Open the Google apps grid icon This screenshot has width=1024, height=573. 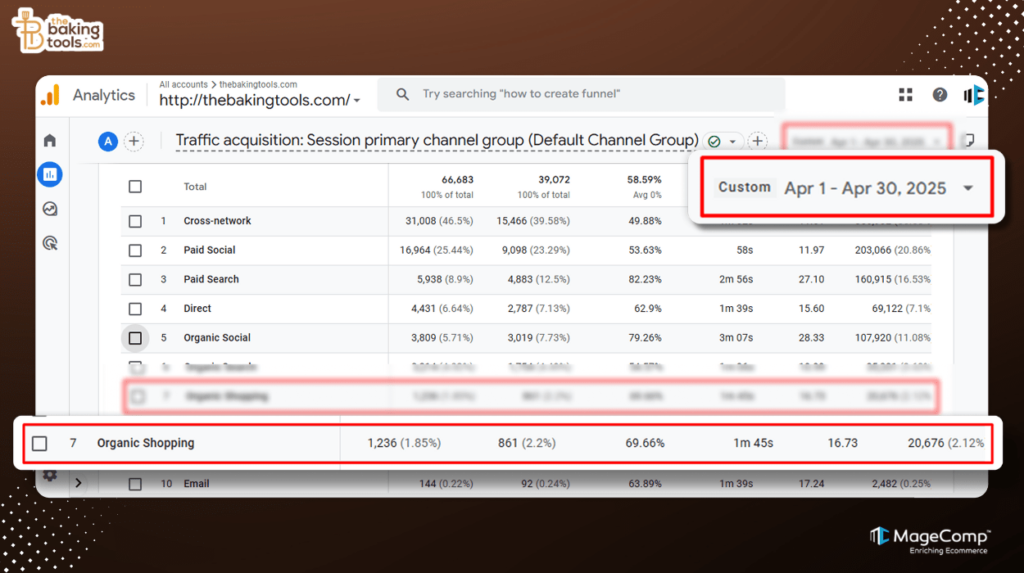pos(906,95)
